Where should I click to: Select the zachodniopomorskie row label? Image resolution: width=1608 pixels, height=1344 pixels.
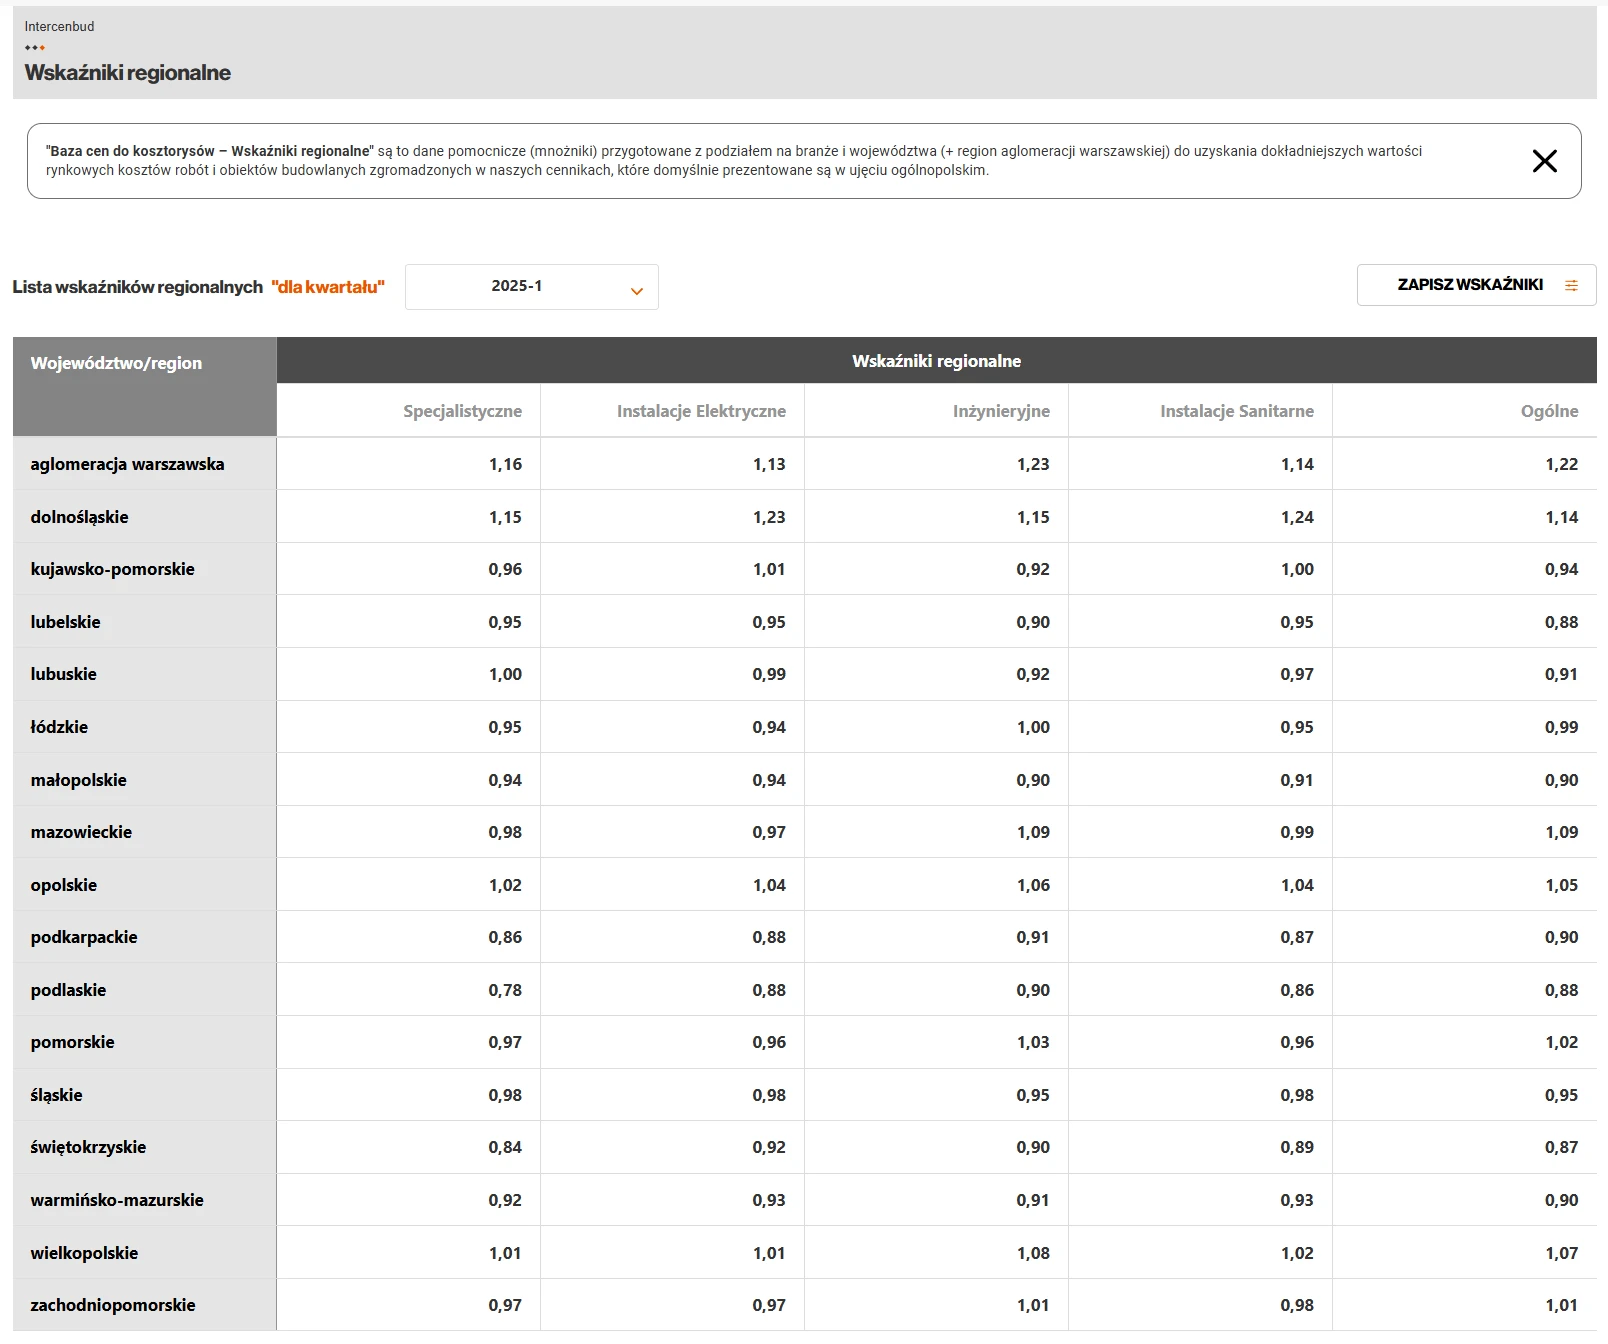113,1305
